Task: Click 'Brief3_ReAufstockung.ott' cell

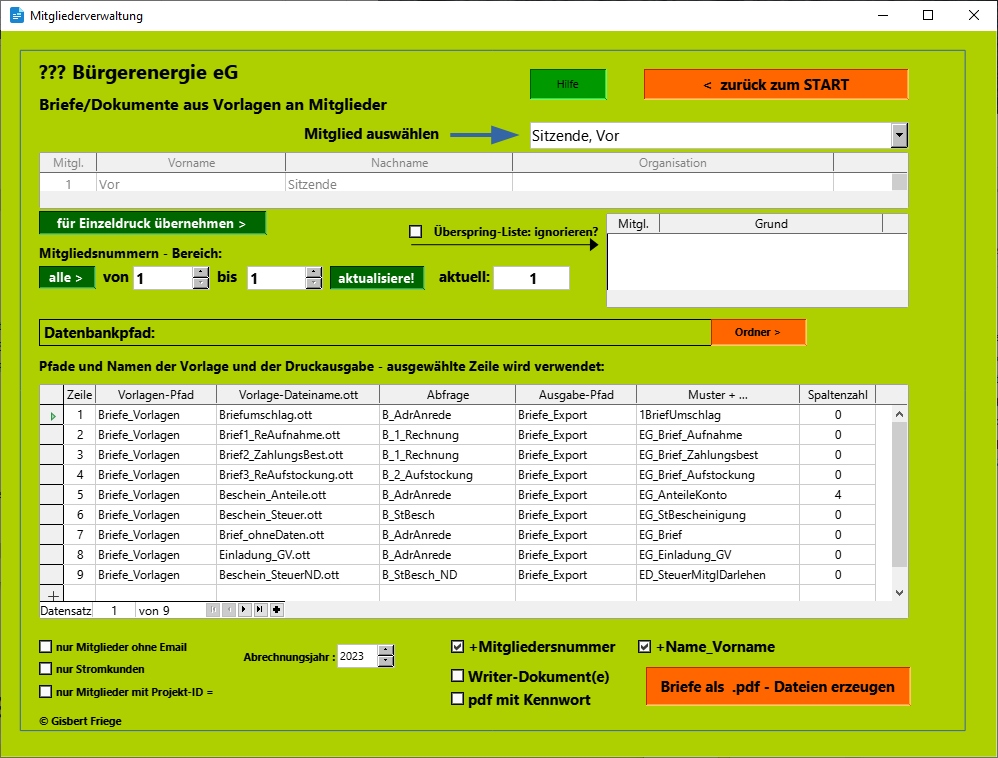Action: click(298, 475)
